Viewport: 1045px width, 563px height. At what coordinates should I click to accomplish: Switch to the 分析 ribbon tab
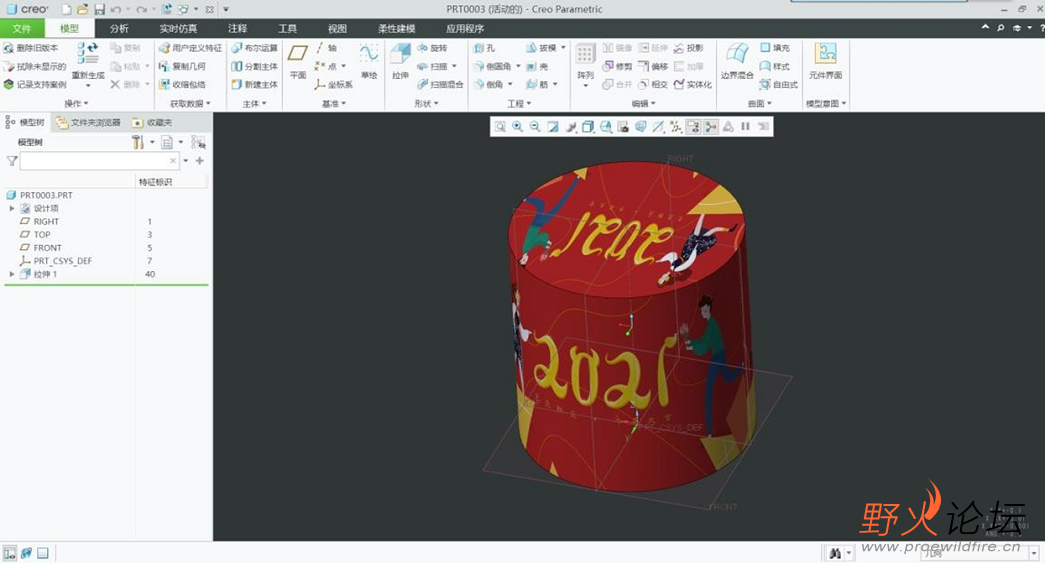pos(119,28)
